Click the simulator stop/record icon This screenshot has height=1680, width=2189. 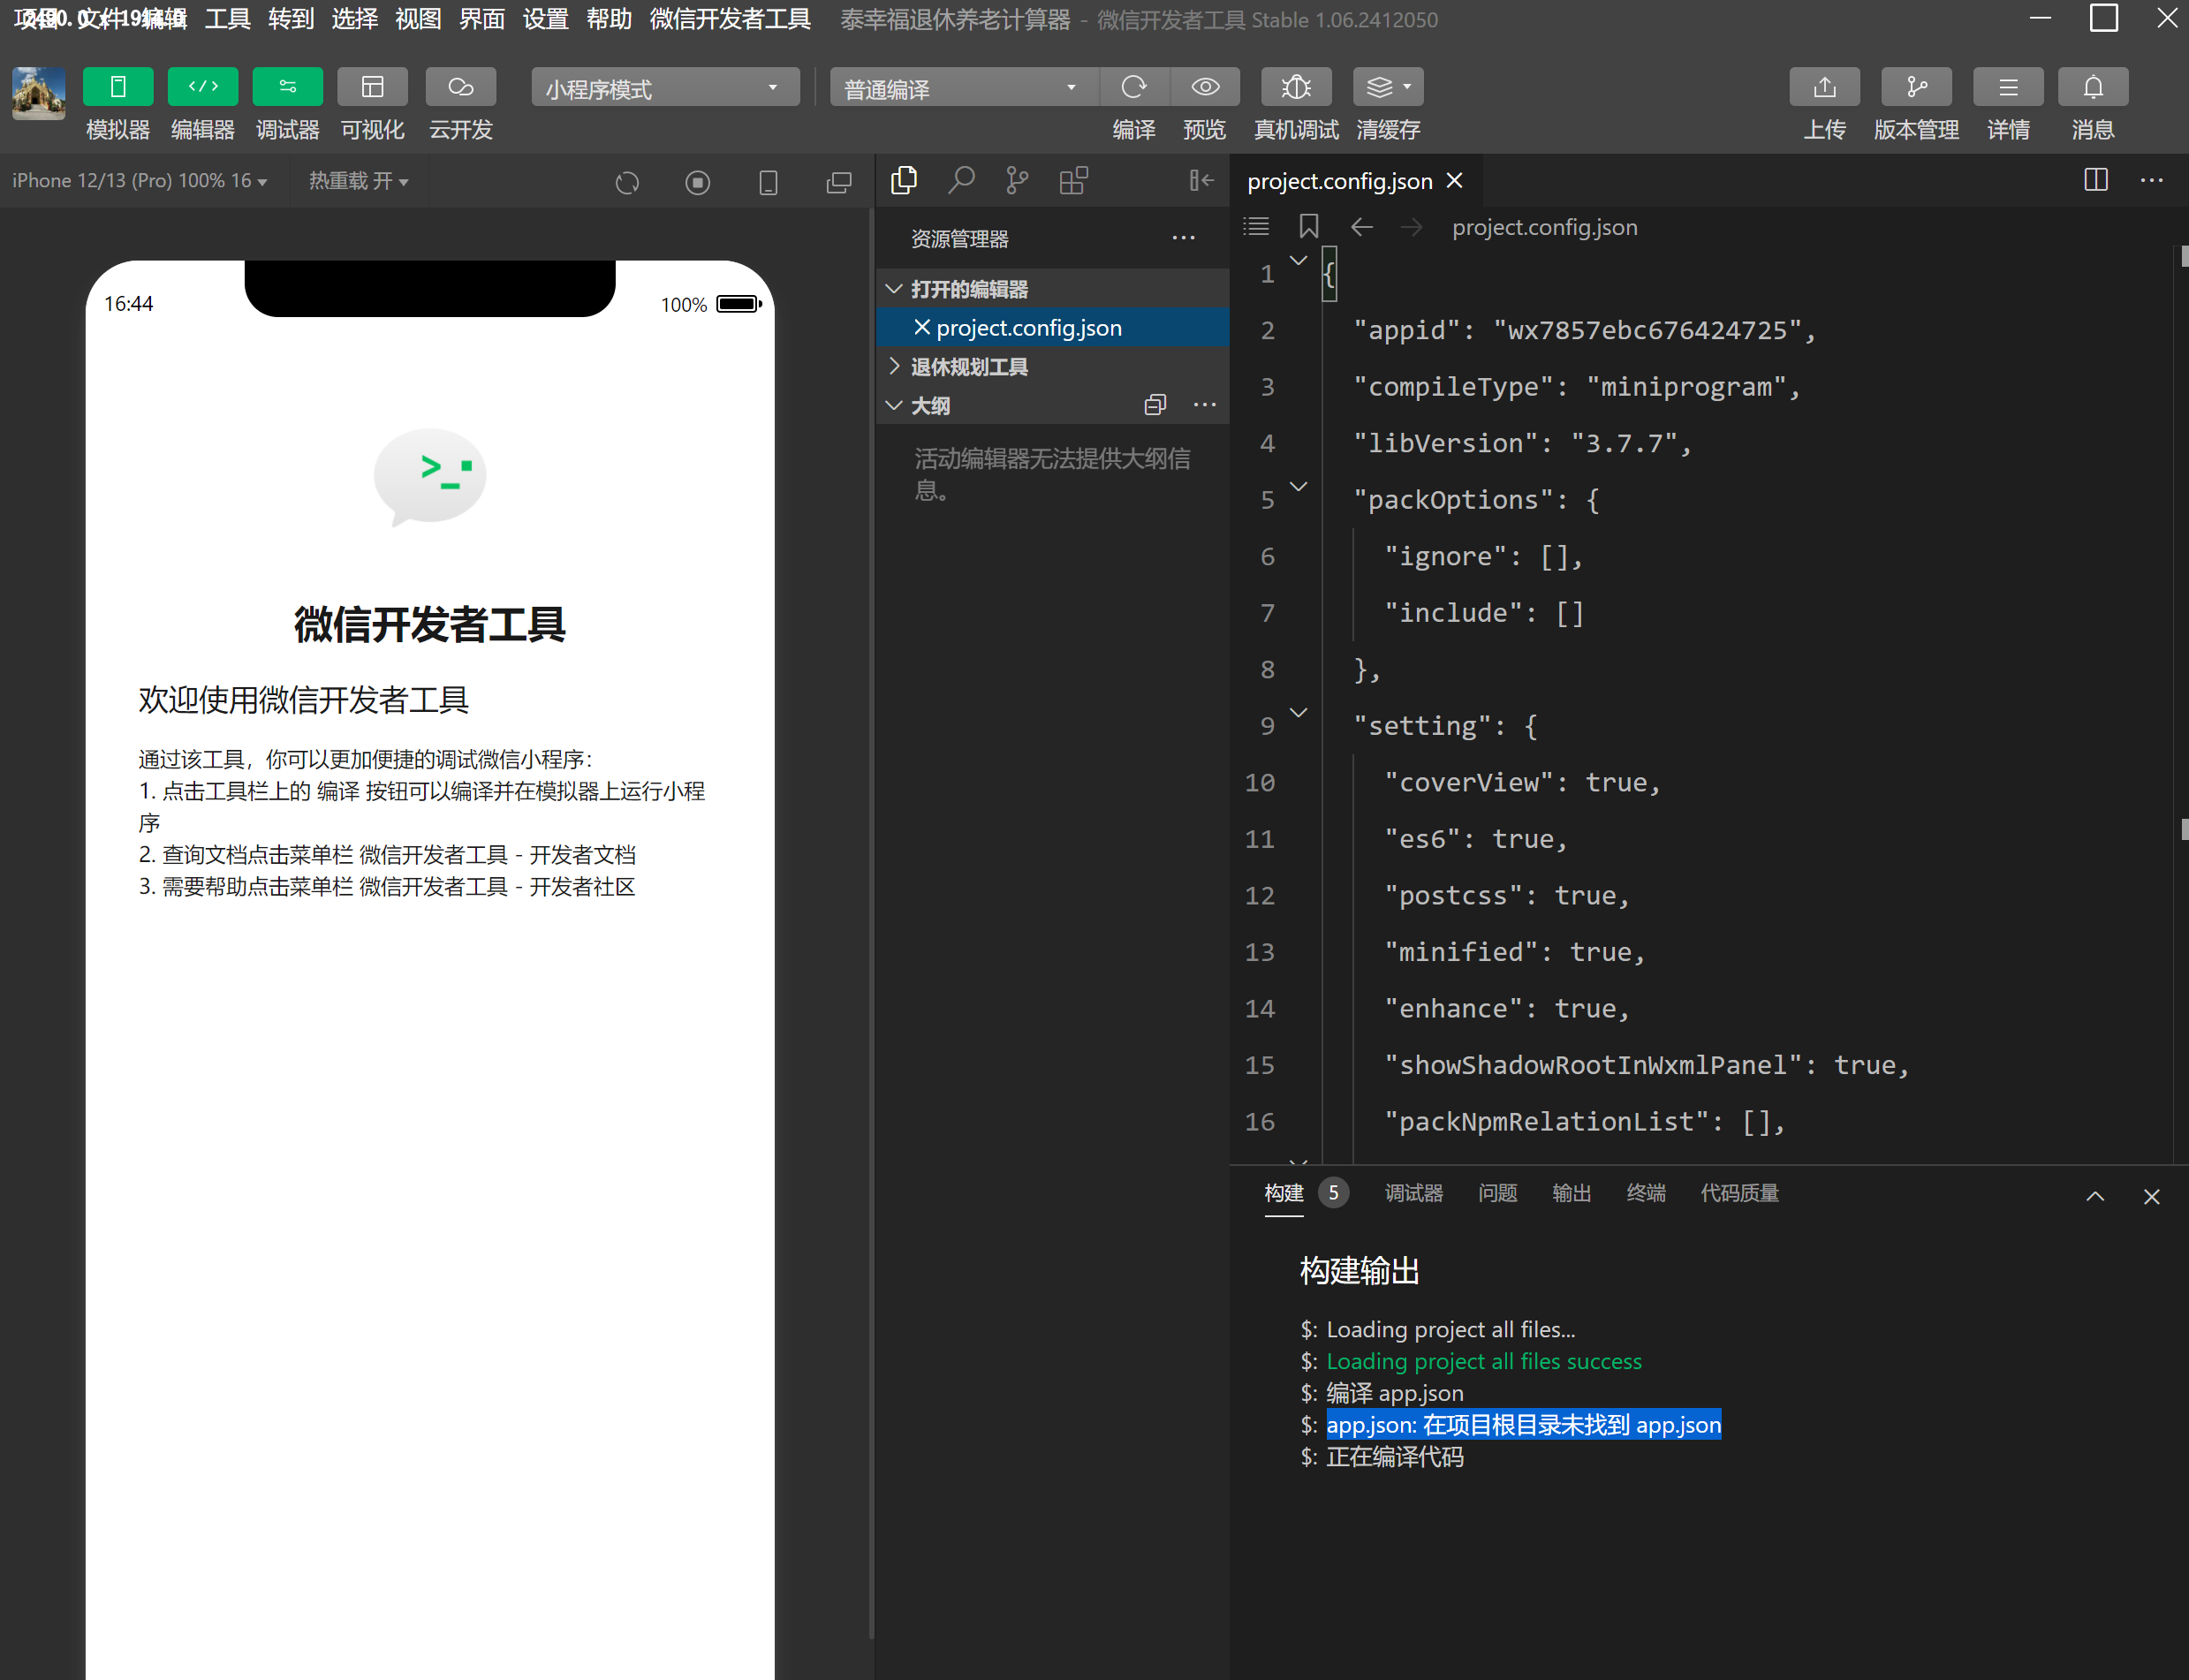click(x=698, y=182)
